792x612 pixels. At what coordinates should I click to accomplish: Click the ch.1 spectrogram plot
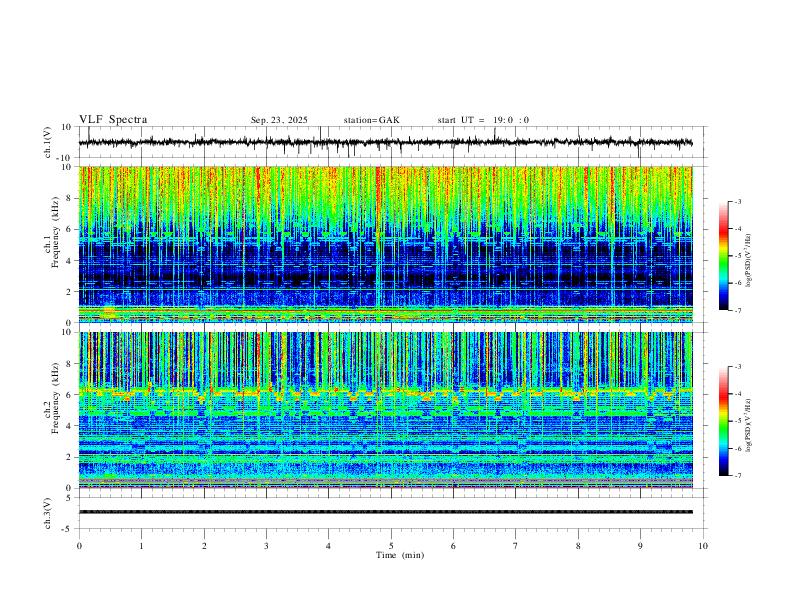coord(385,244)
